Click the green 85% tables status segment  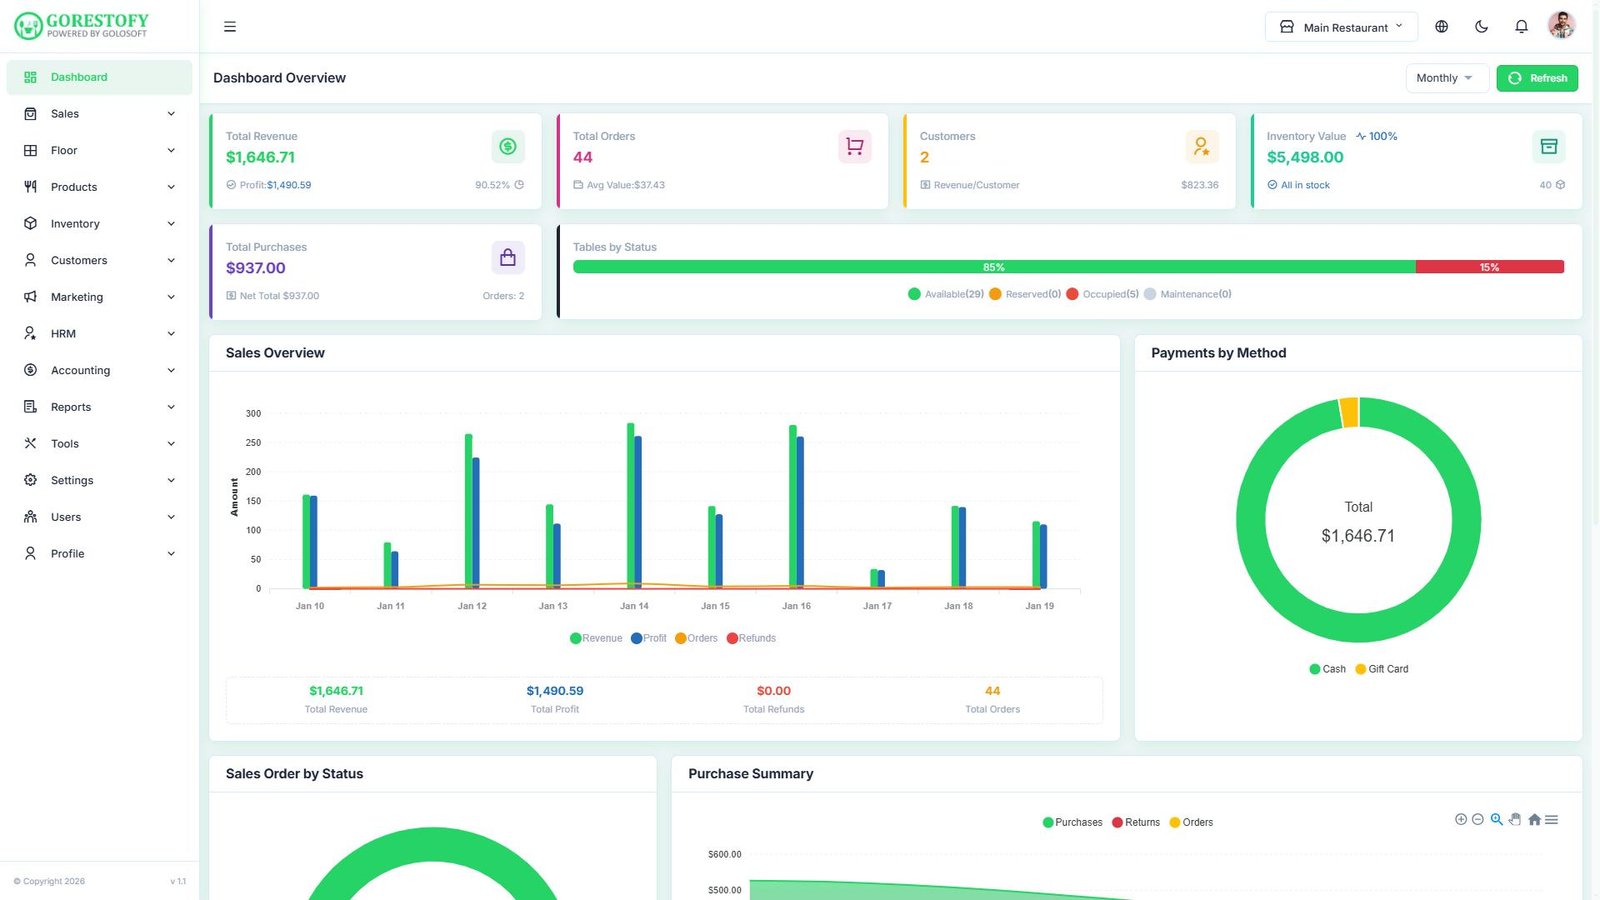[994, 267]
